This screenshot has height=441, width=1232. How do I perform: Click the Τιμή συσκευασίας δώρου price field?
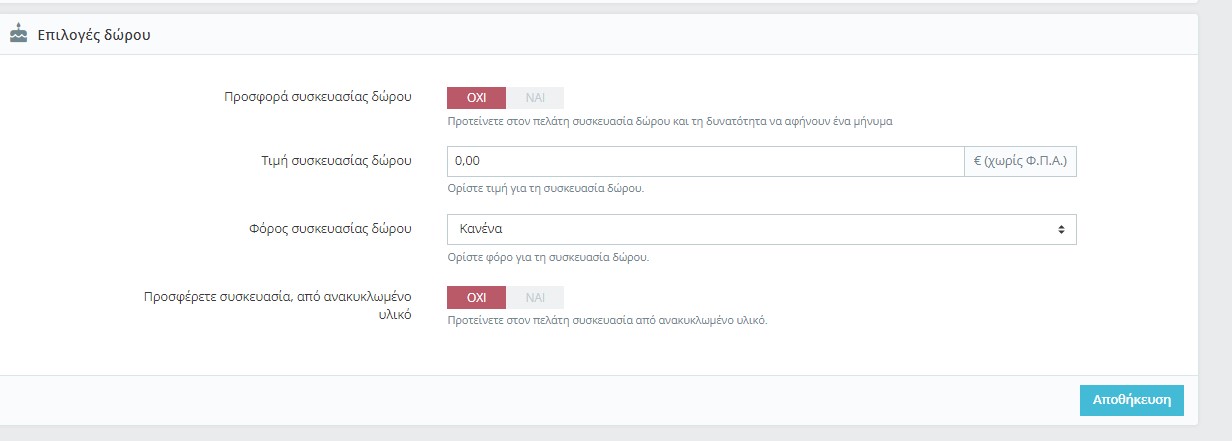pos(704,162)
